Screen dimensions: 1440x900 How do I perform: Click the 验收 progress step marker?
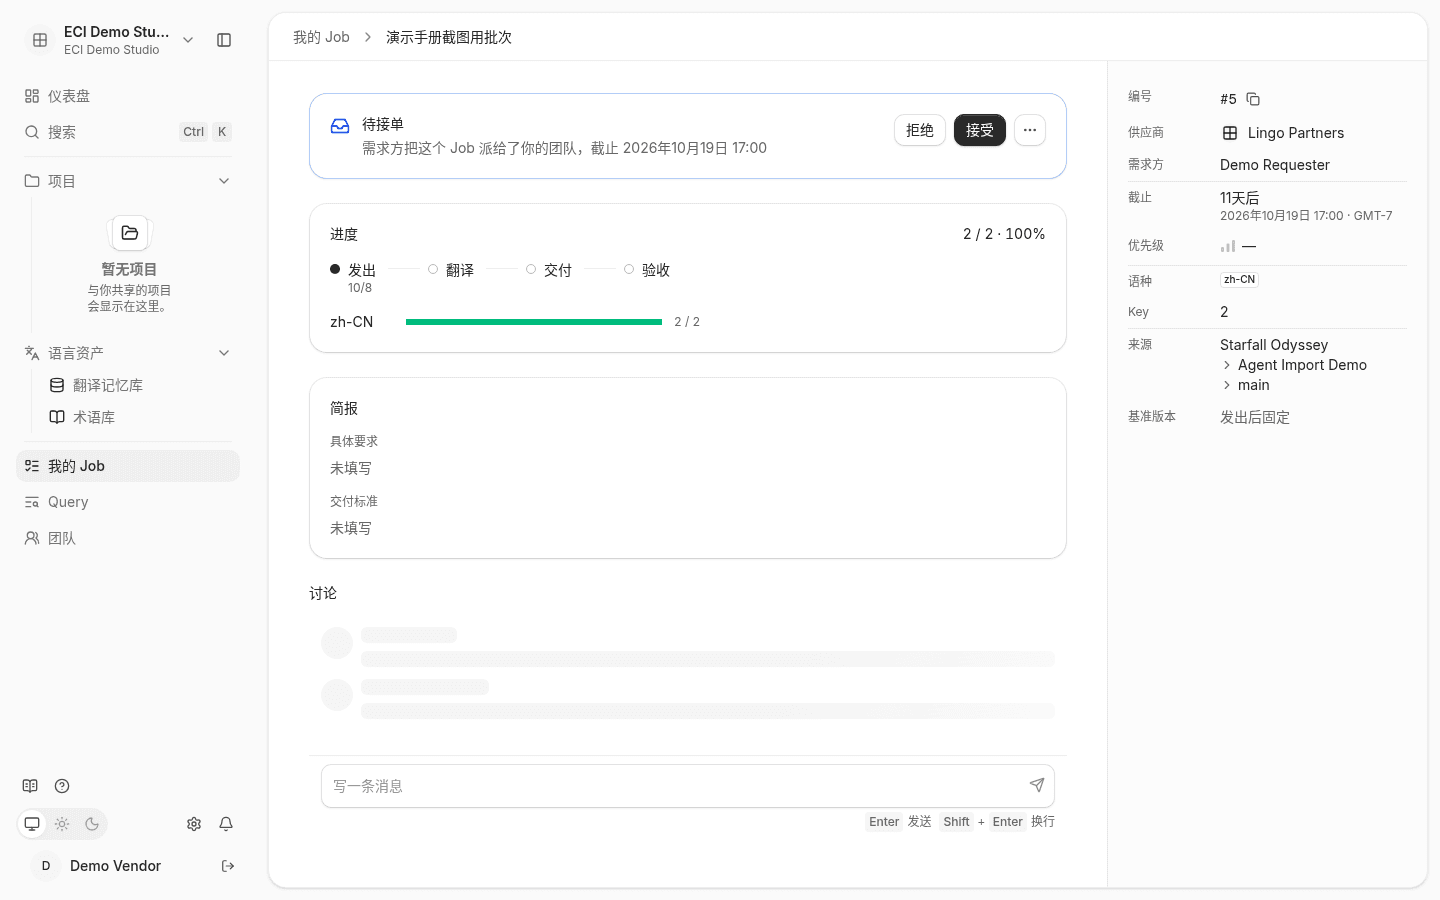[x=629, y=269]
